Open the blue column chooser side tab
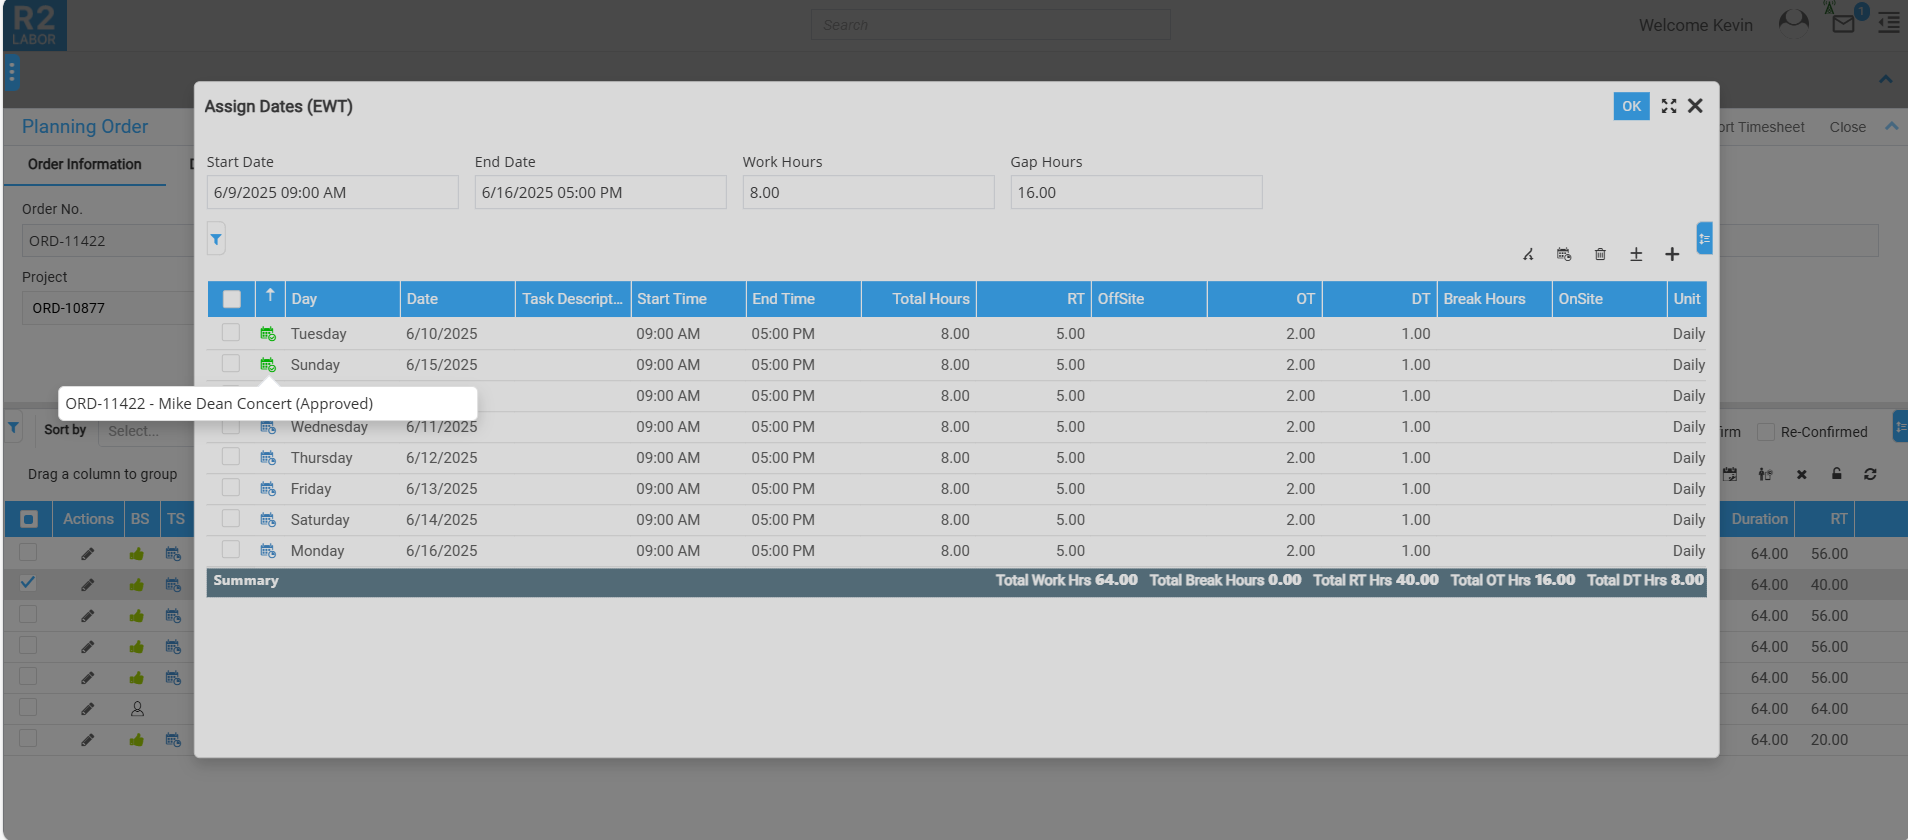This screenshot has height=840, width=1908. [x=1704, y=239]
